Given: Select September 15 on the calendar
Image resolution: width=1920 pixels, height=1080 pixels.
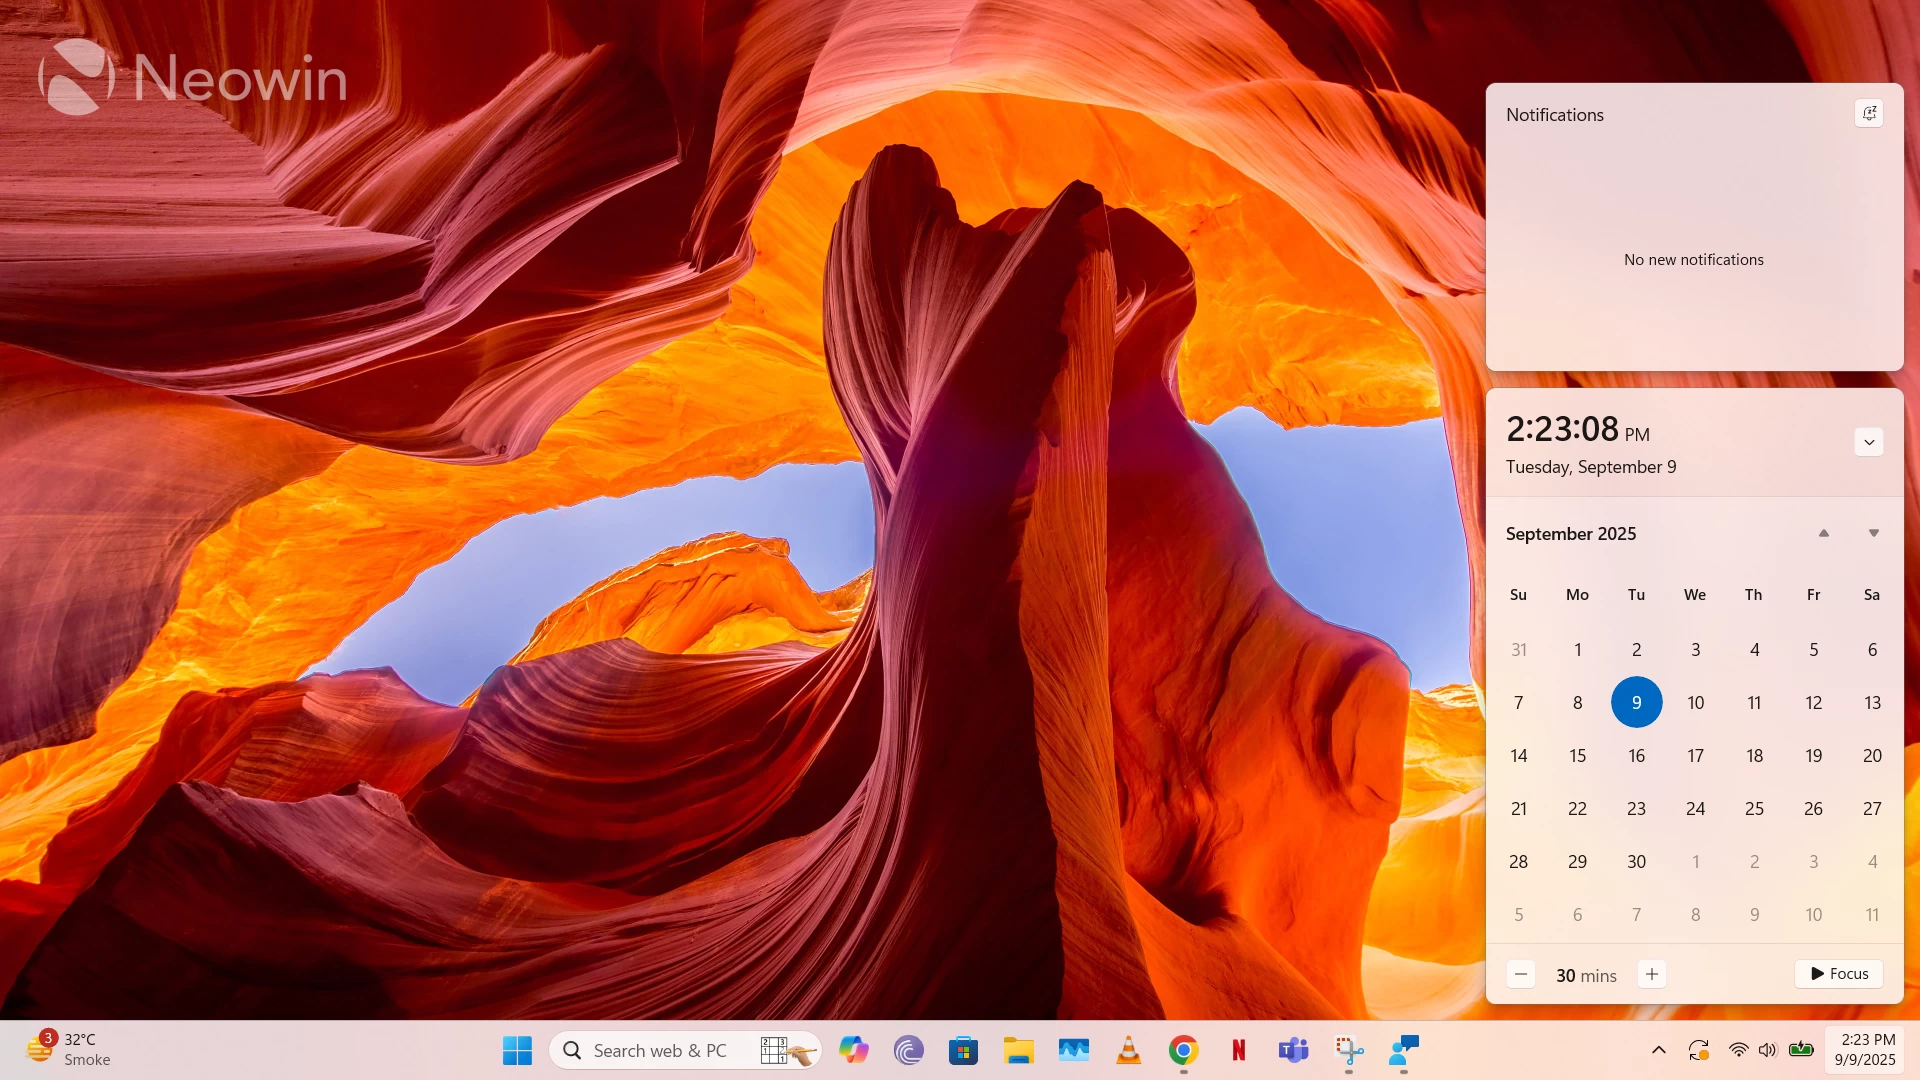Looking at the screenshot, I should [x=1577, y=755].
